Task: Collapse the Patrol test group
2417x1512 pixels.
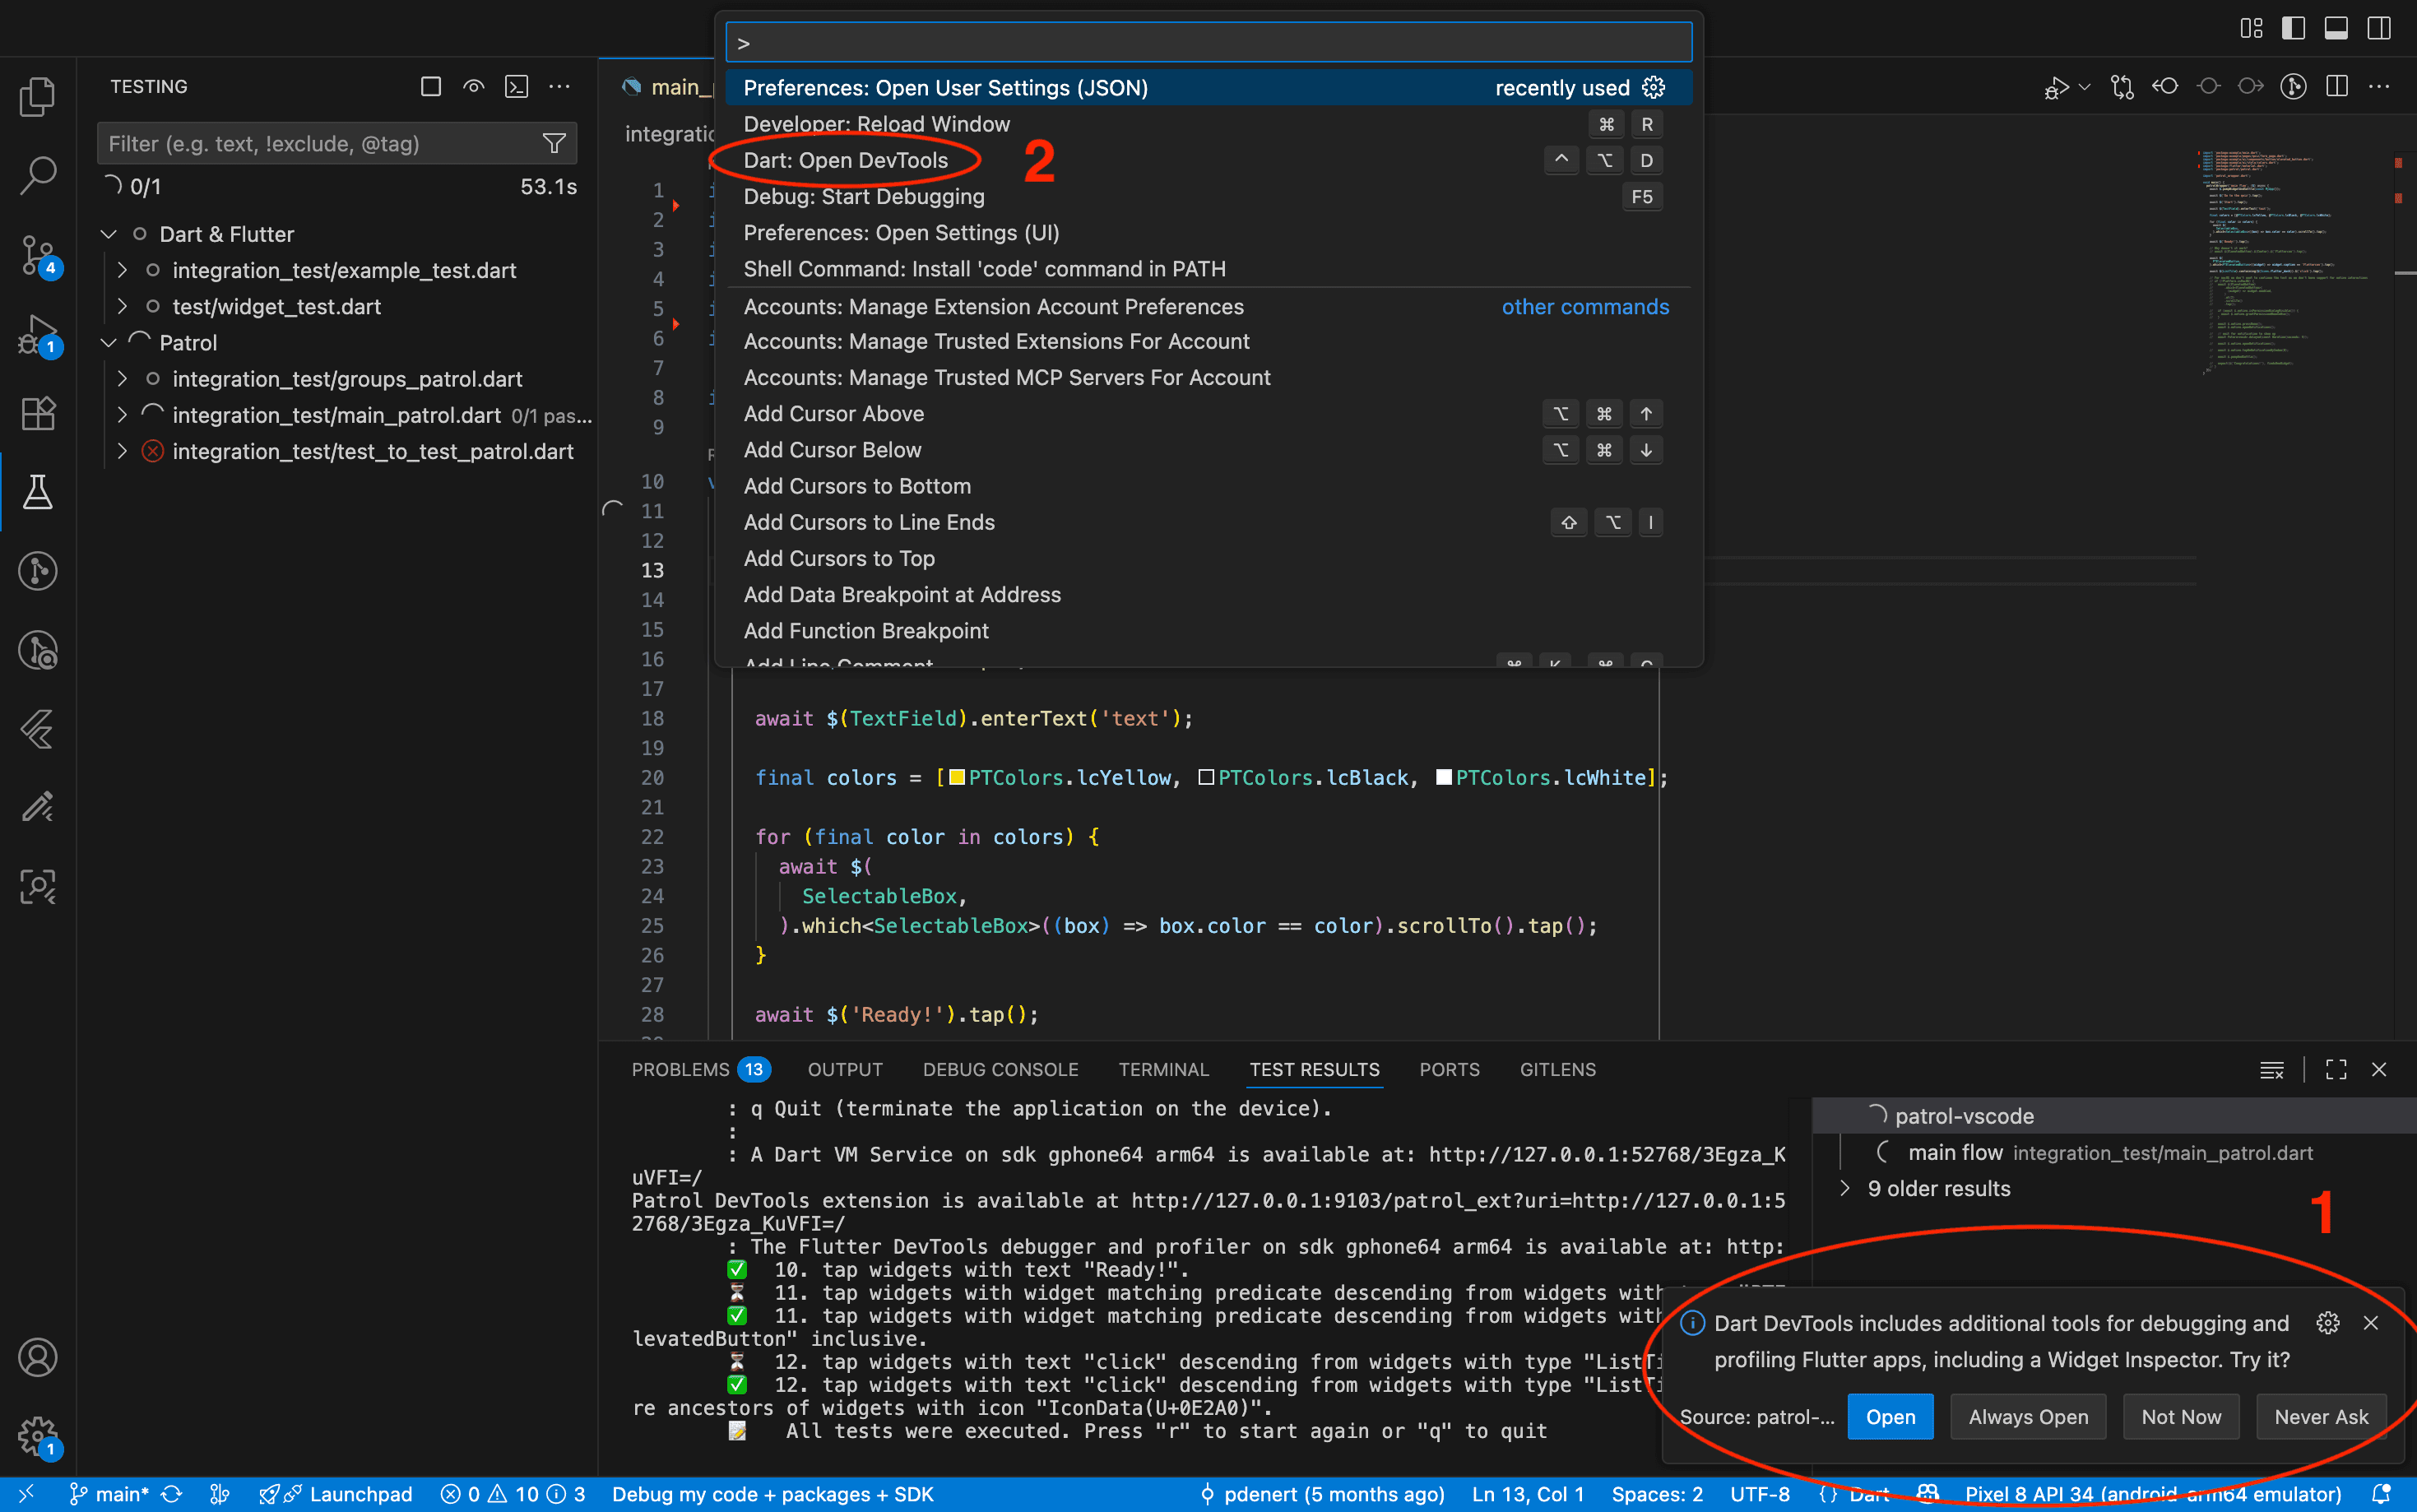Action: (x=108, y=342)
